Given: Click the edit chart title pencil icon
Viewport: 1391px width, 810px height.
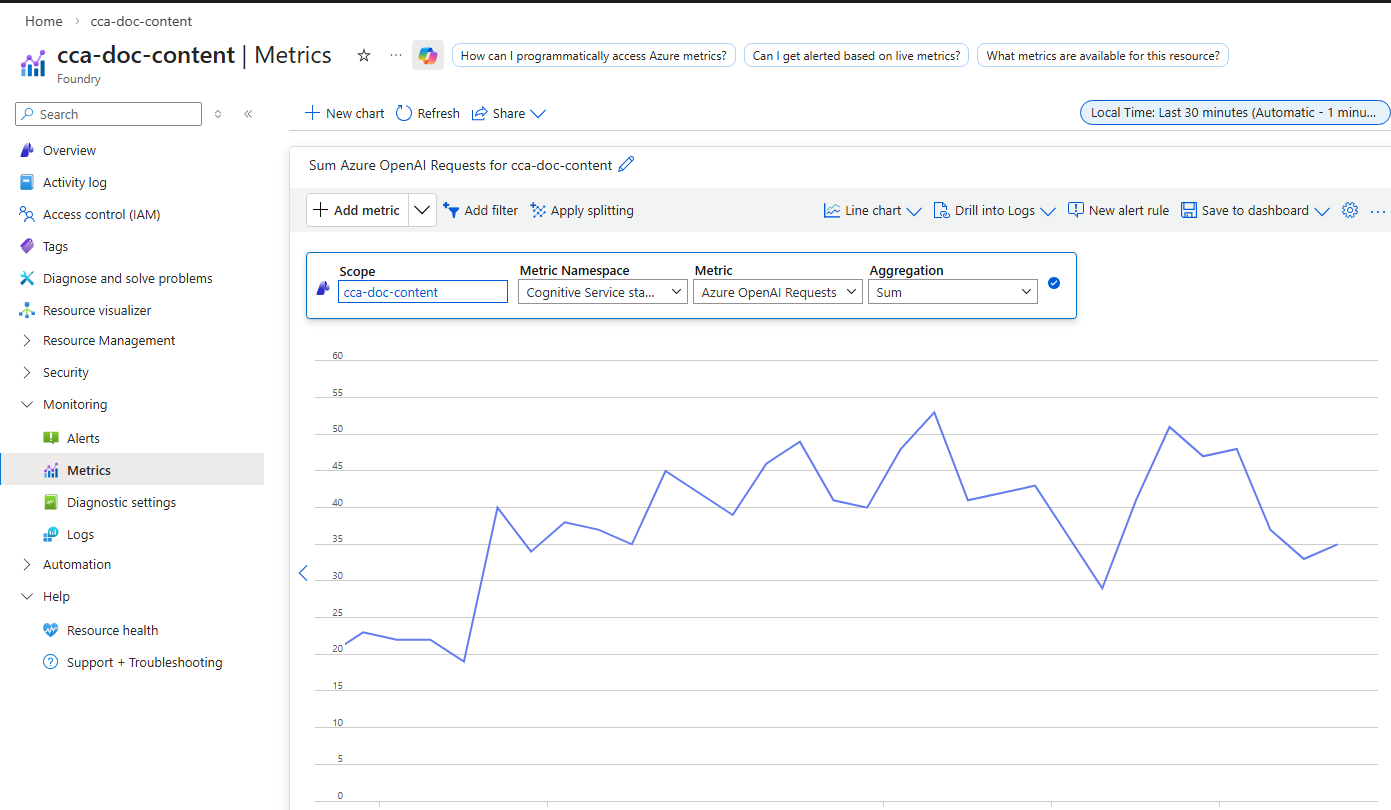Looking at the screenshot, I should coord(627,165).
